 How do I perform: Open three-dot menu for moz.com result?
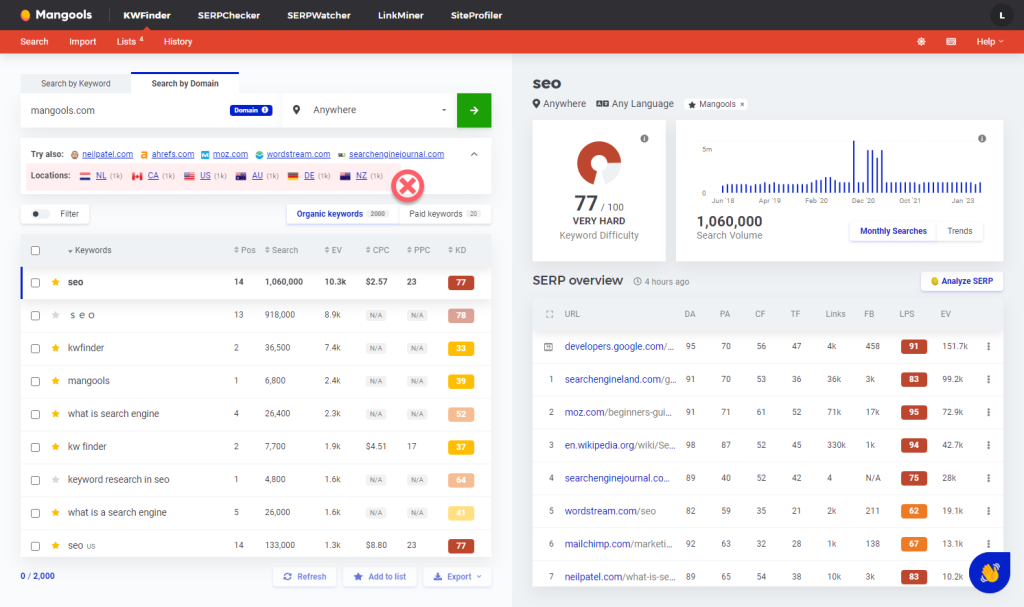click(988, 412)
